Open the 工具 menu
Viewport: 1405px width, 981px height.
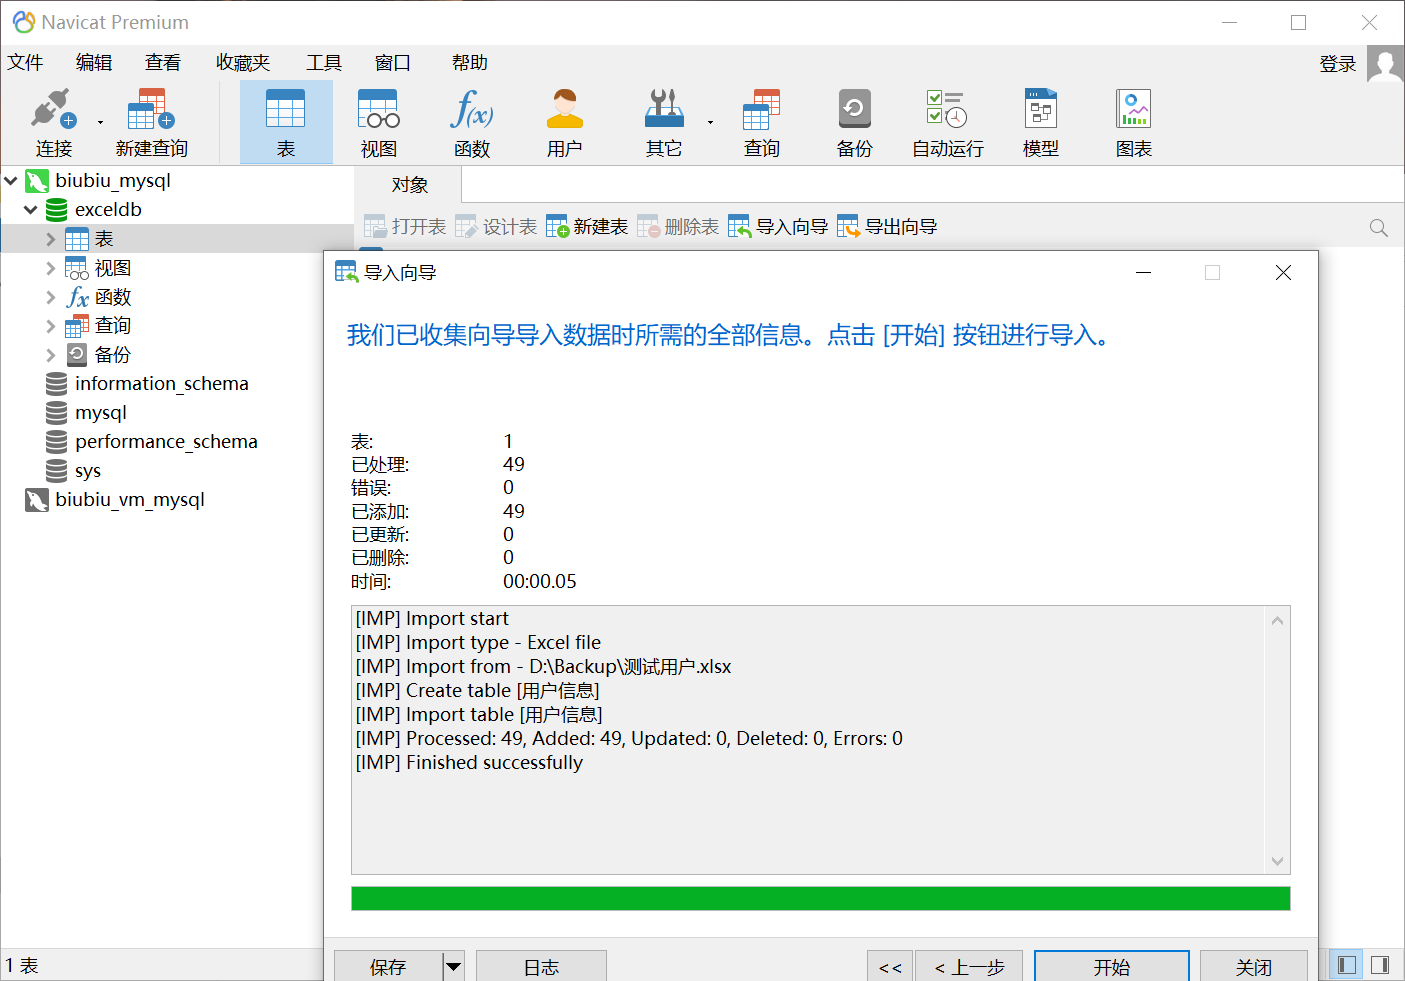324,63
